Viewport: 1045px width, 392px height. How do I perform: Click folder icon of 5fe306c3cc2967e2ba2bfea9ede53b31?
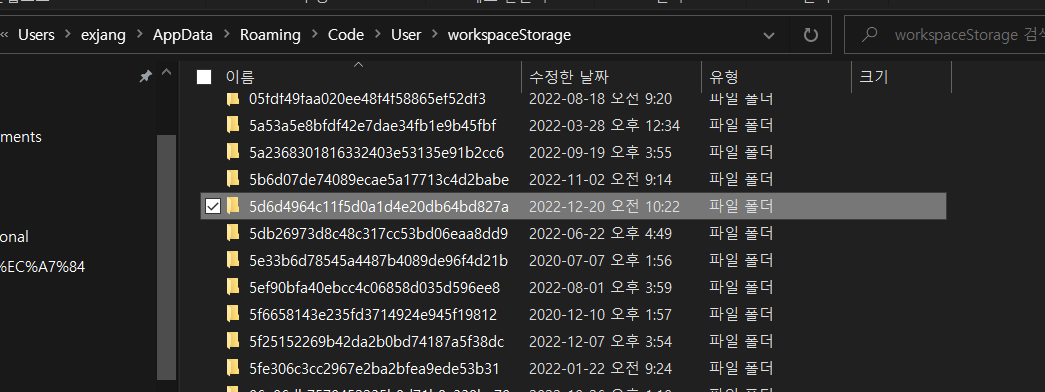point(233,368)
